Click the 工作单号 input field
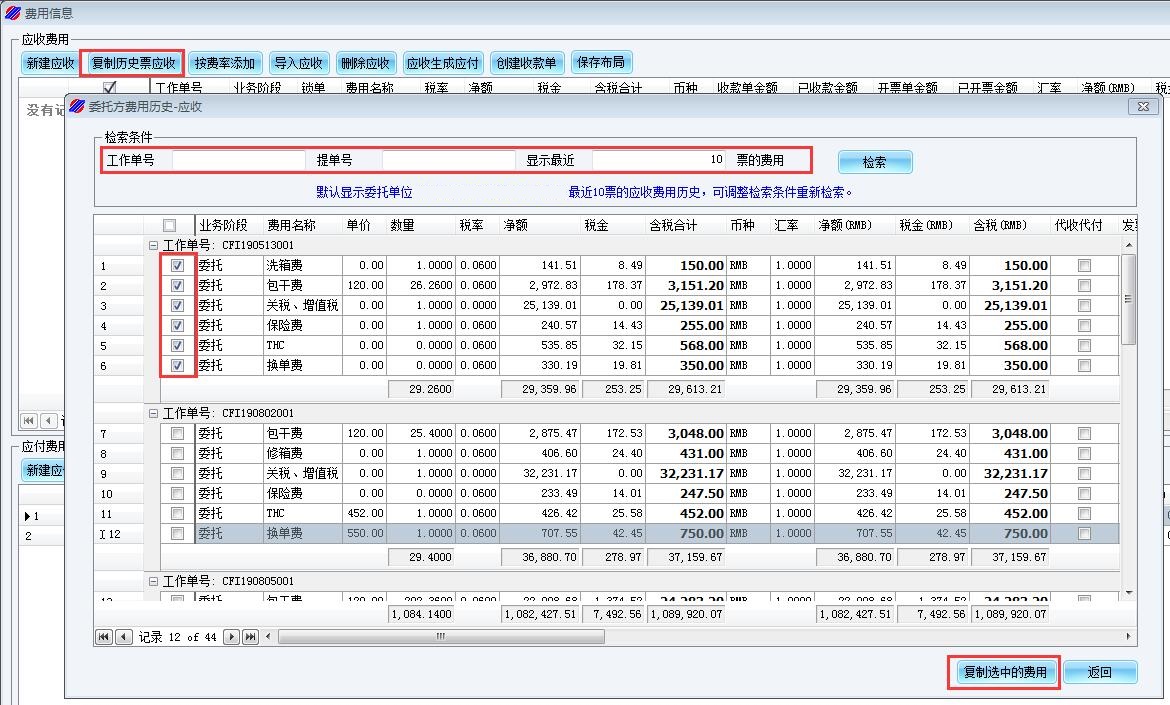 pyautogui.click(x=239, y=160)
